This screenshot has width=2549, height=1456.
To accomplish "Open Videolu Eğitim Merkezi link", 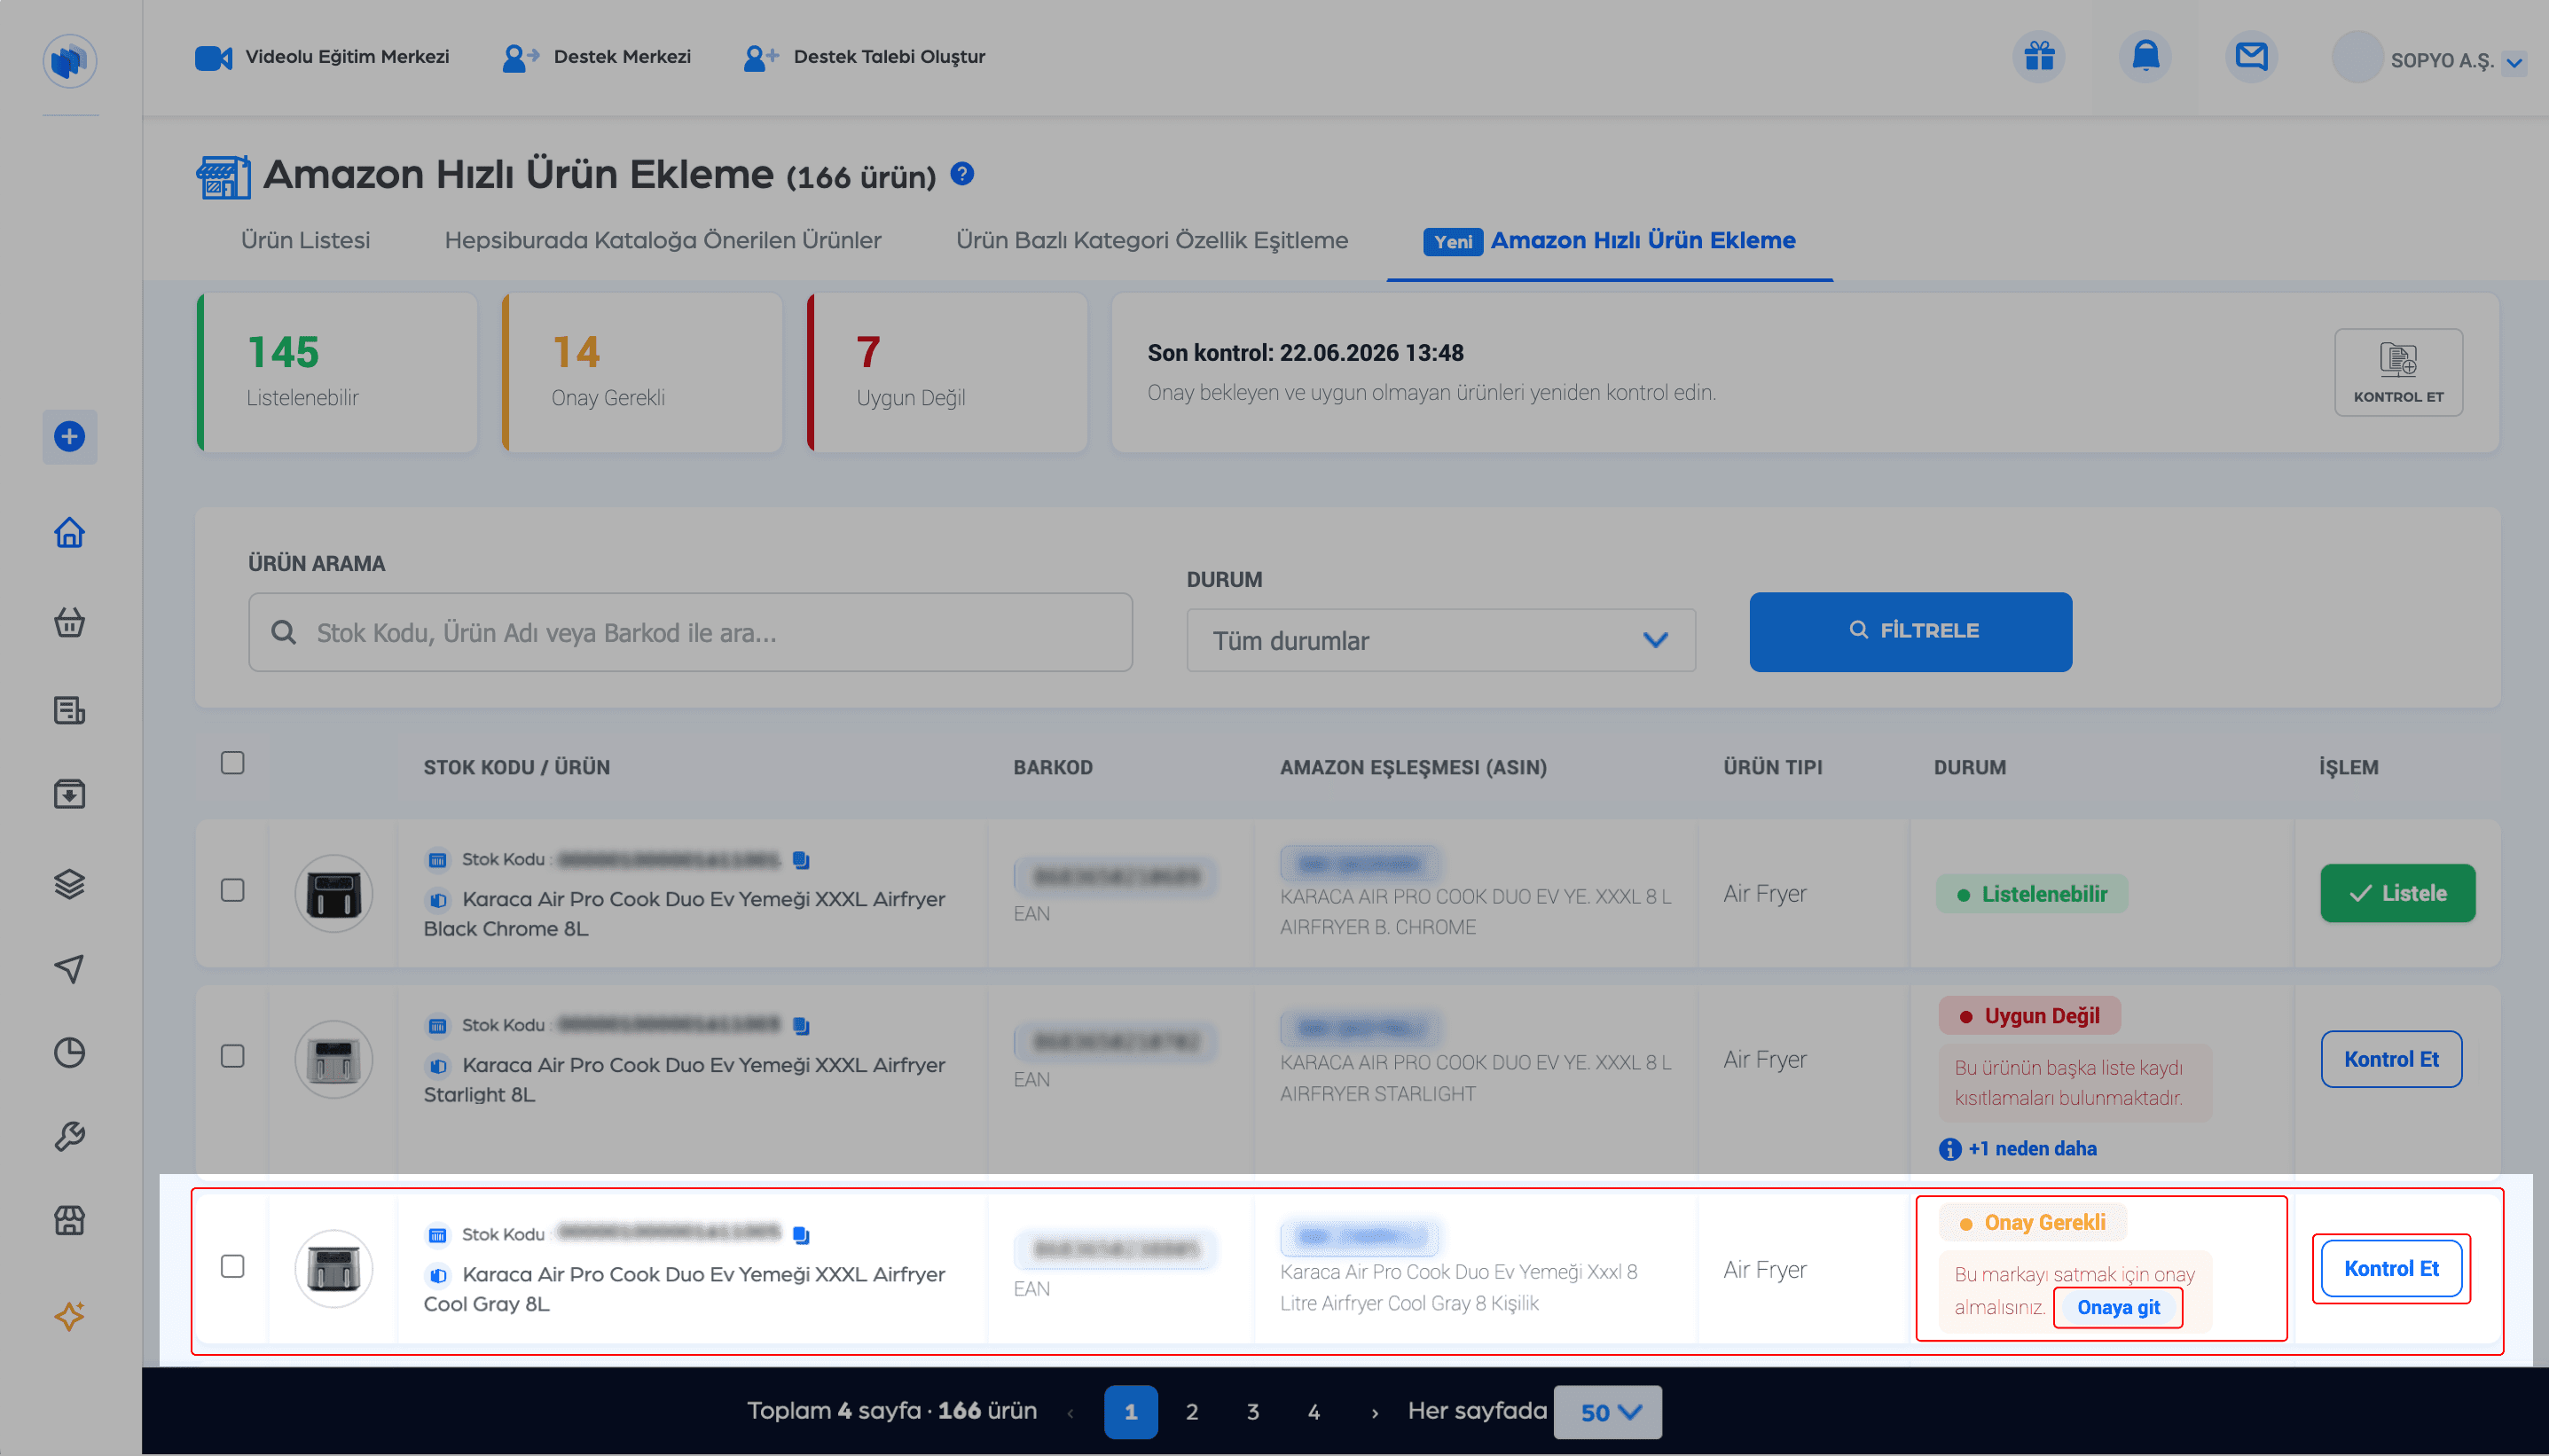I will [x=347, y=57].
